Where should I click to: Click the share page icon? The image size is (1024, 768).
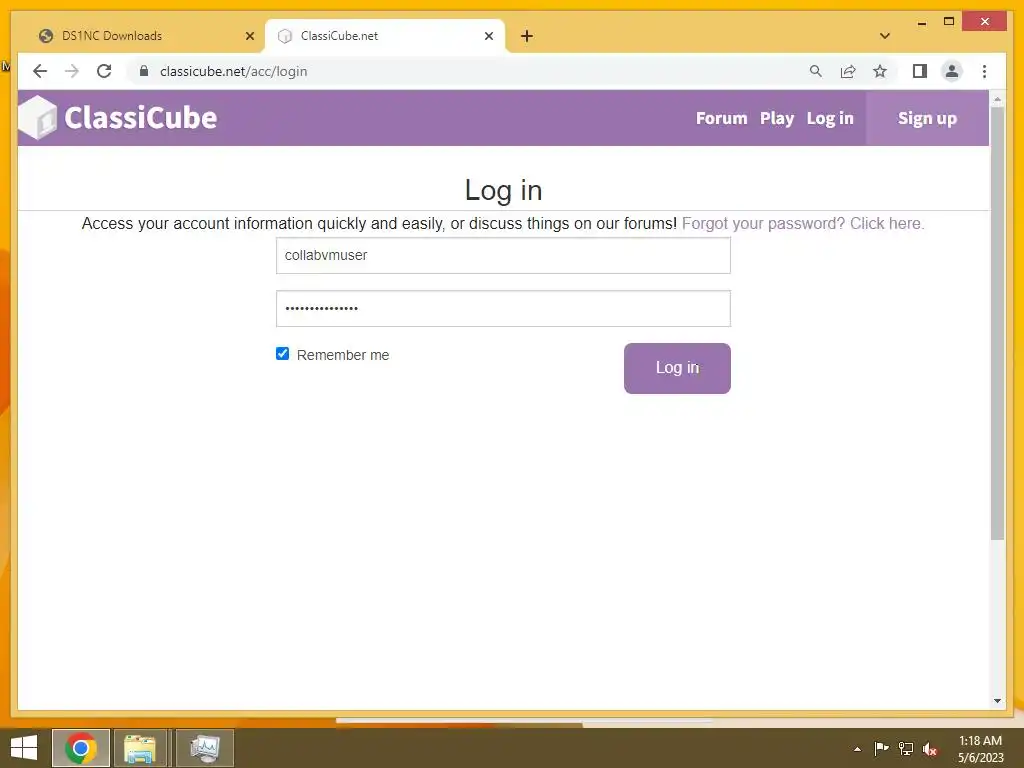pos(848,71)
